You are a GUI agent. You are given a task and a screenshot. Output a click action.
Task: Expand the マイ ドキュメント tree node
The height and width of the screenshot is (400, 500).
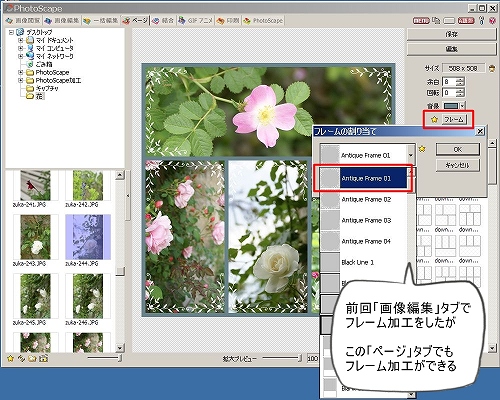point(20,40)
